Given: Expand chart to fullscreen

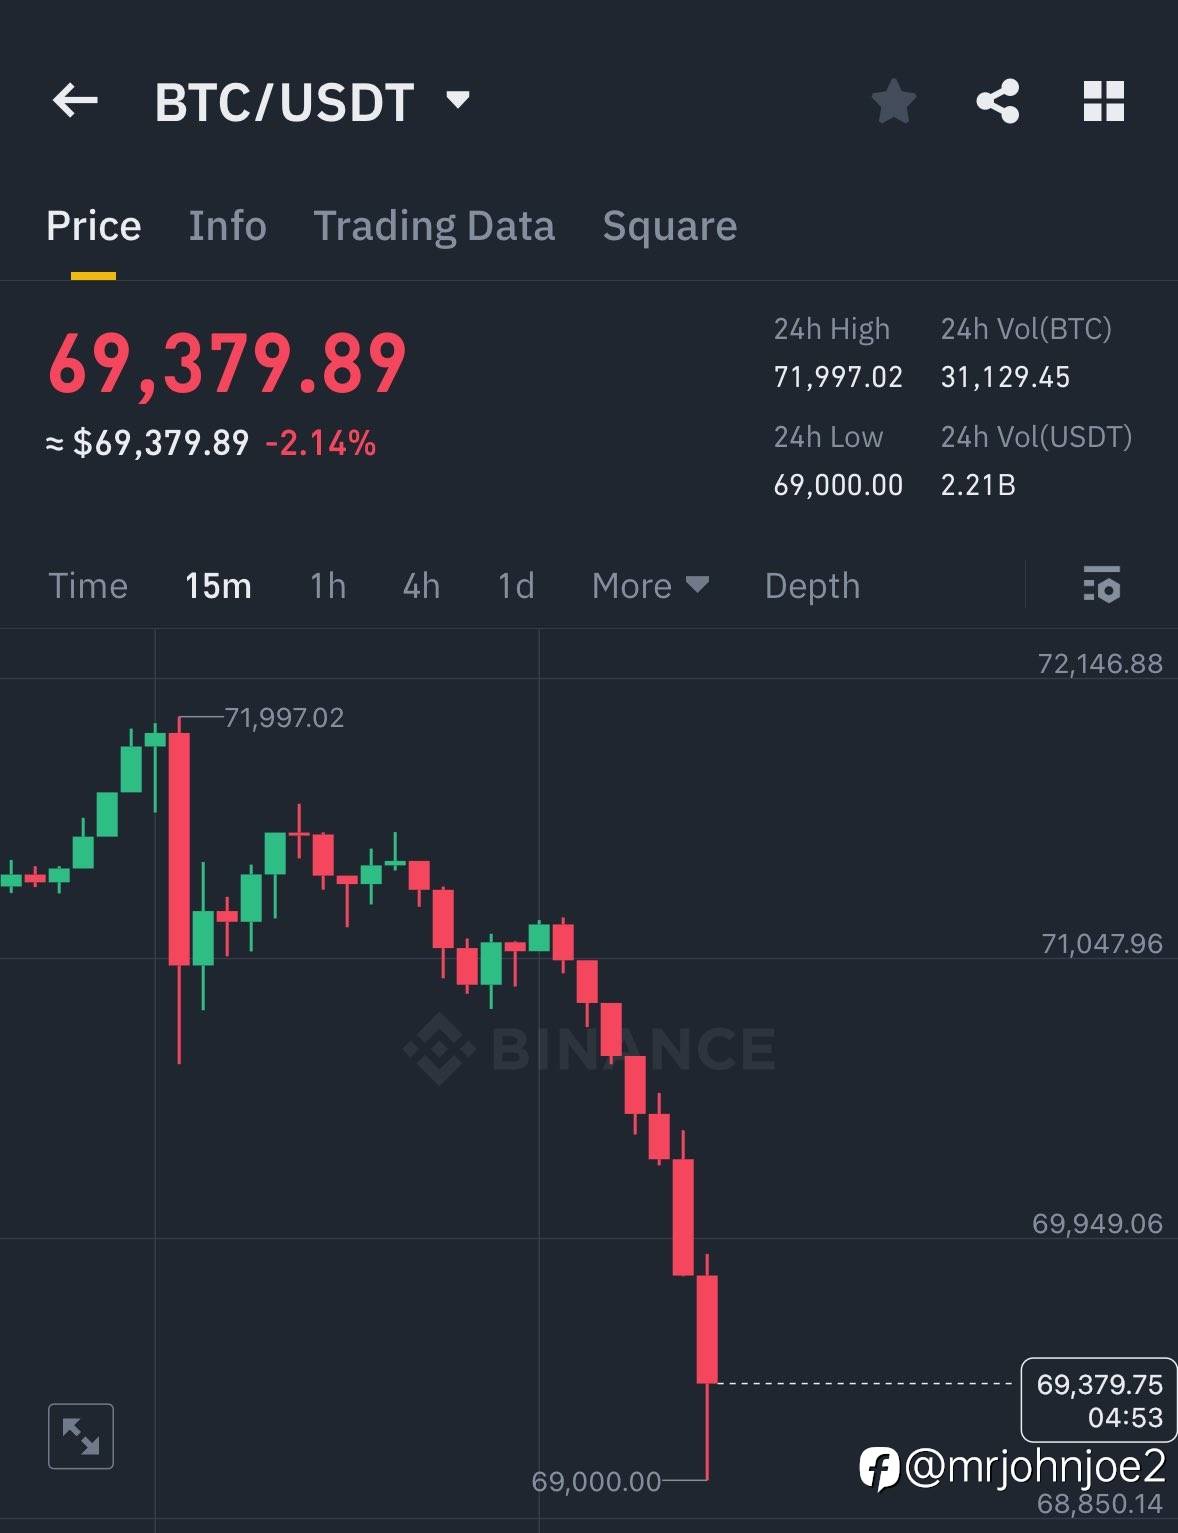Looking at the screenshot, I should point(81,1436).
